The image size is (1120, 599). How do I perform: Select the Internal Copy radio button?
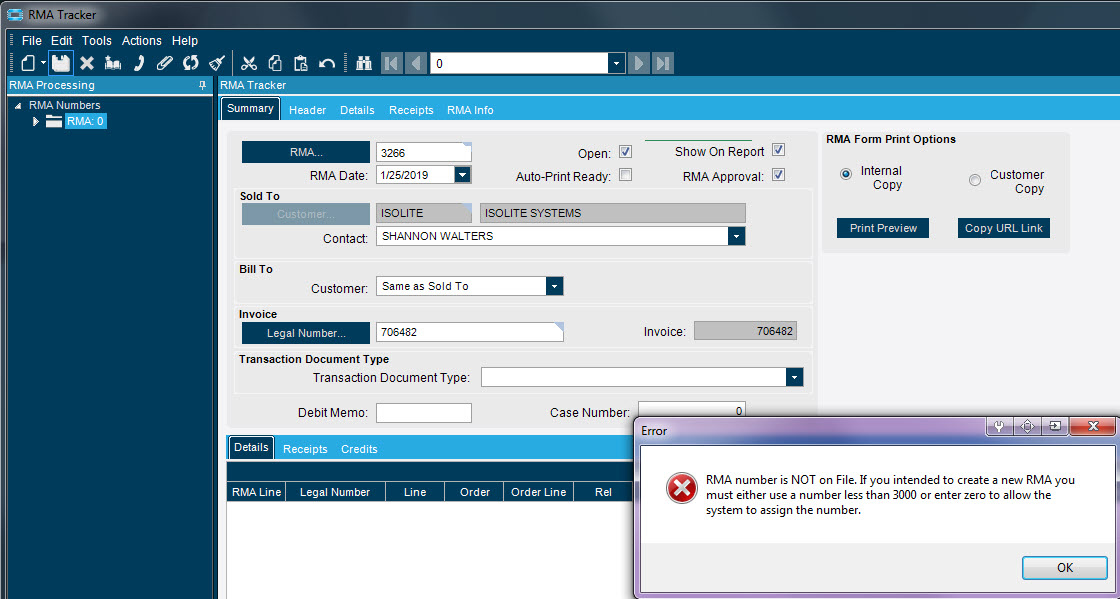pos(846,173)
